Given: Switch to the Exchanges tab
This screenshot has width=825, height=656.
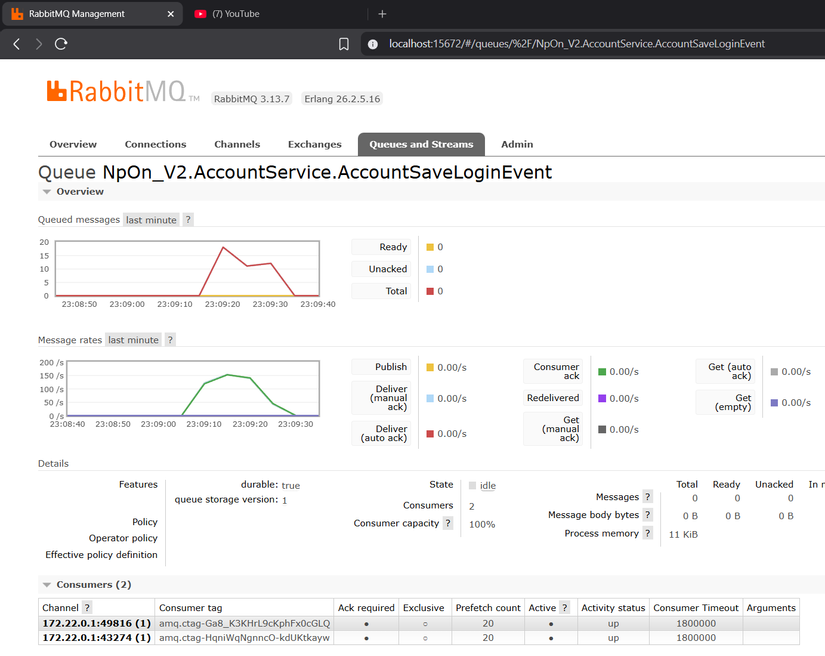Looking at the screenshot, I should tap(315, 144).
